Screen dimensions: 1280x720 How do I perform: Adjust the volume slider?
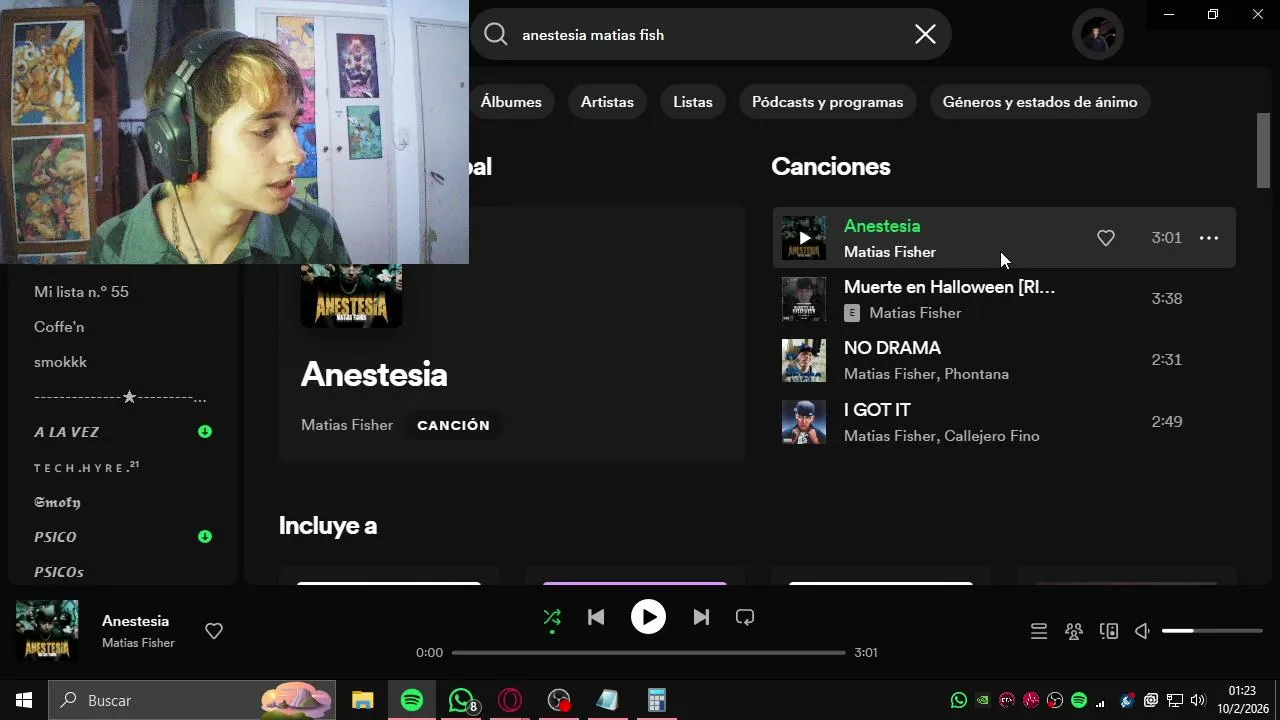pyautogui.click(x=1212, y=631)
